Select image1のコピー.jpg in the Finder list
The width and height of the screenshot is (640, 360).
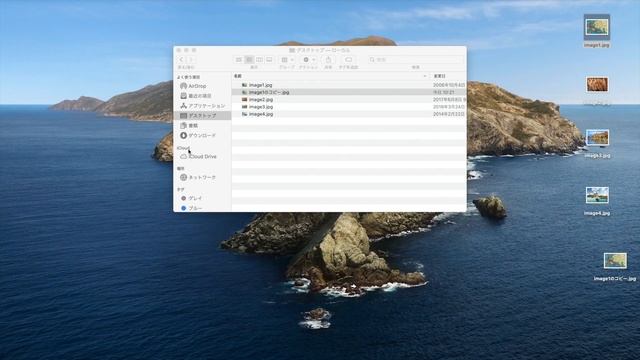coord(349,92)
